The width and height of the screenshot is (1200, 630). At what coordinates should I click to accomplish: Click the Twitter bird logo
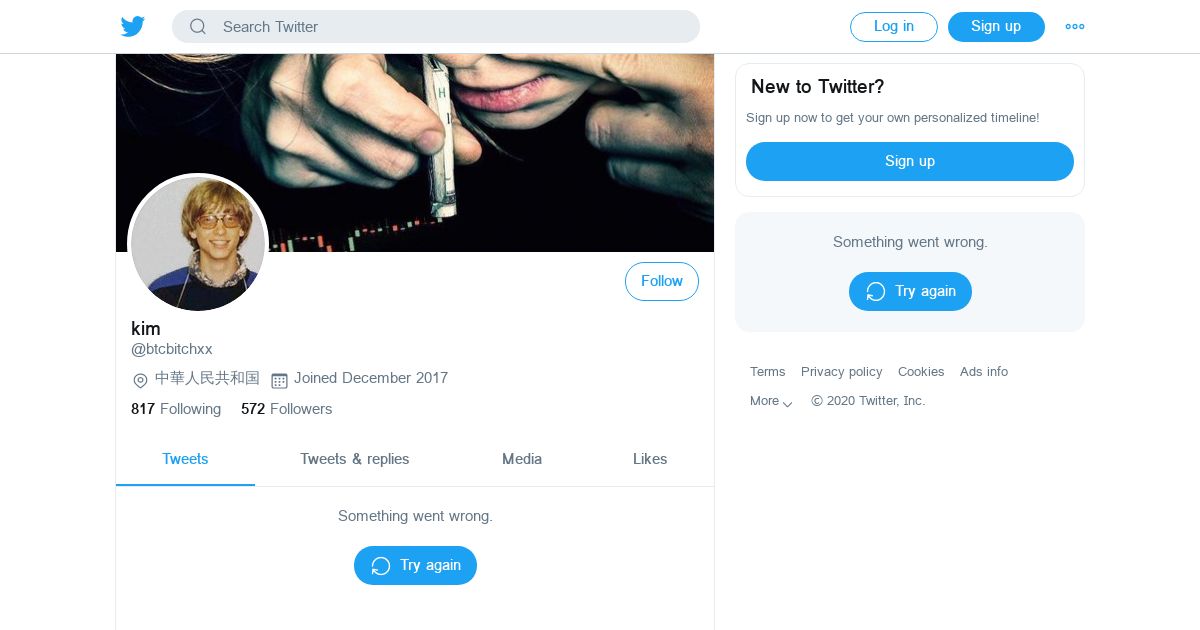tap(133, 27)
